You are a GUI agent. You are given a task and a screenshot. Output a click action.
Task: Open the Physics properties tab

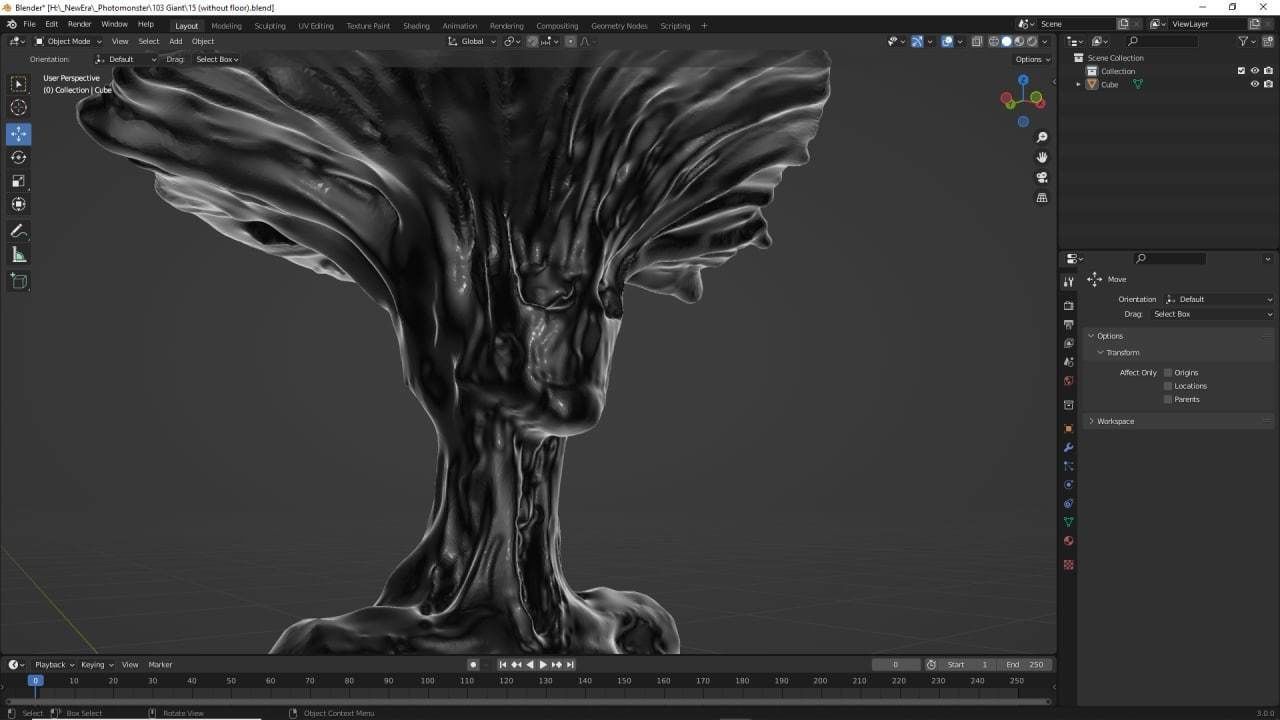pos(1068,485)
